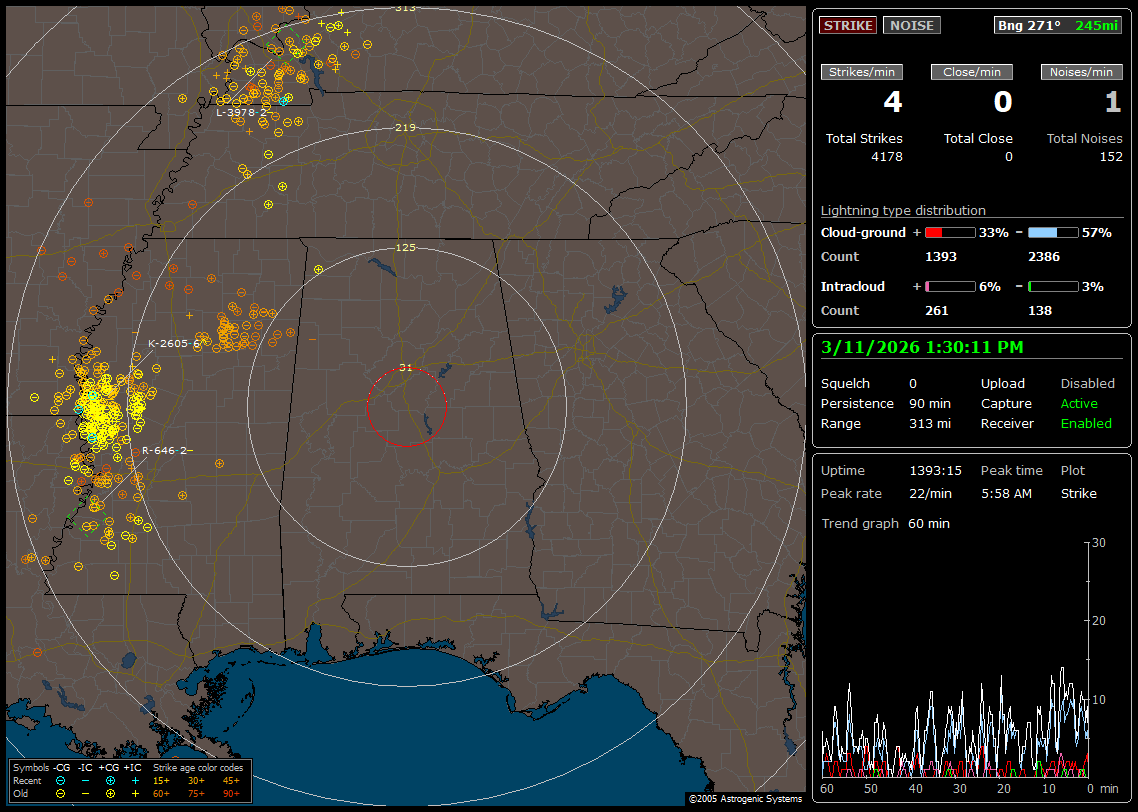The width and height of the screenshot is (1138, 812).
Task: Click the positive intracloud pink percentage bar
Action: (949, 286)
